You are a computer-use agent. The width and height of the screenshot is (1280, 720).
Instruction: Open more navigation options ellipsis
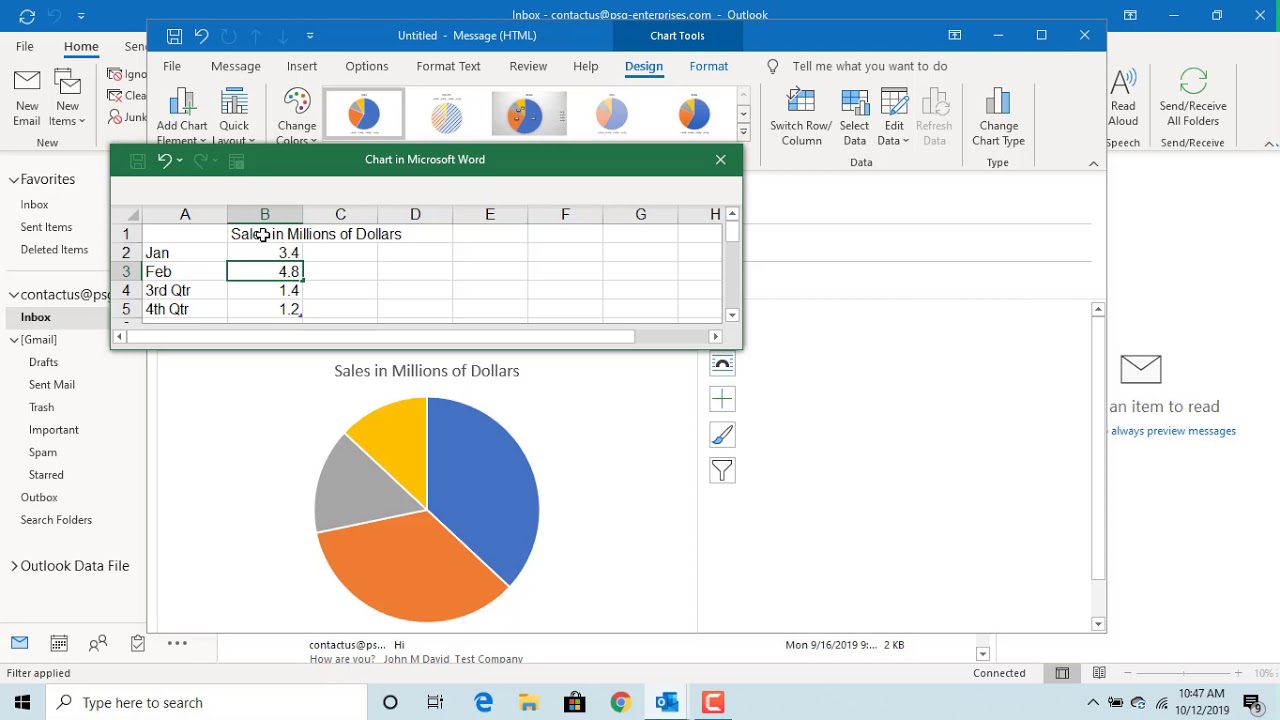(177, 643)
